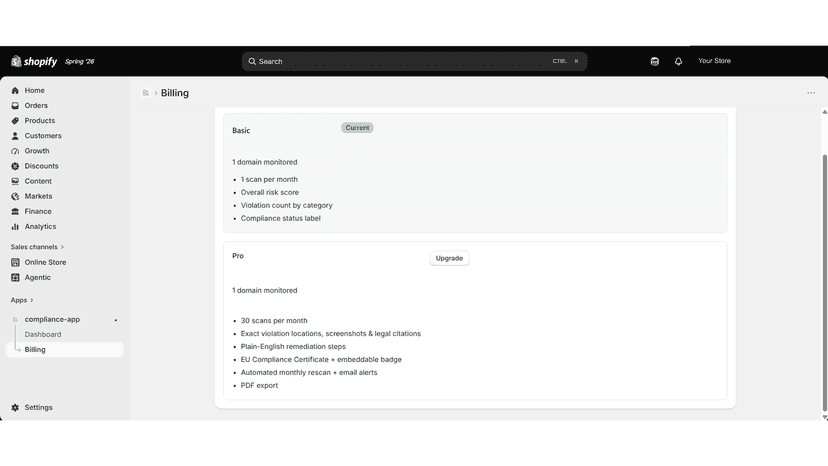The image size is (828, 466).
Task: Open the Markets page
Action: tap(39, 196)
